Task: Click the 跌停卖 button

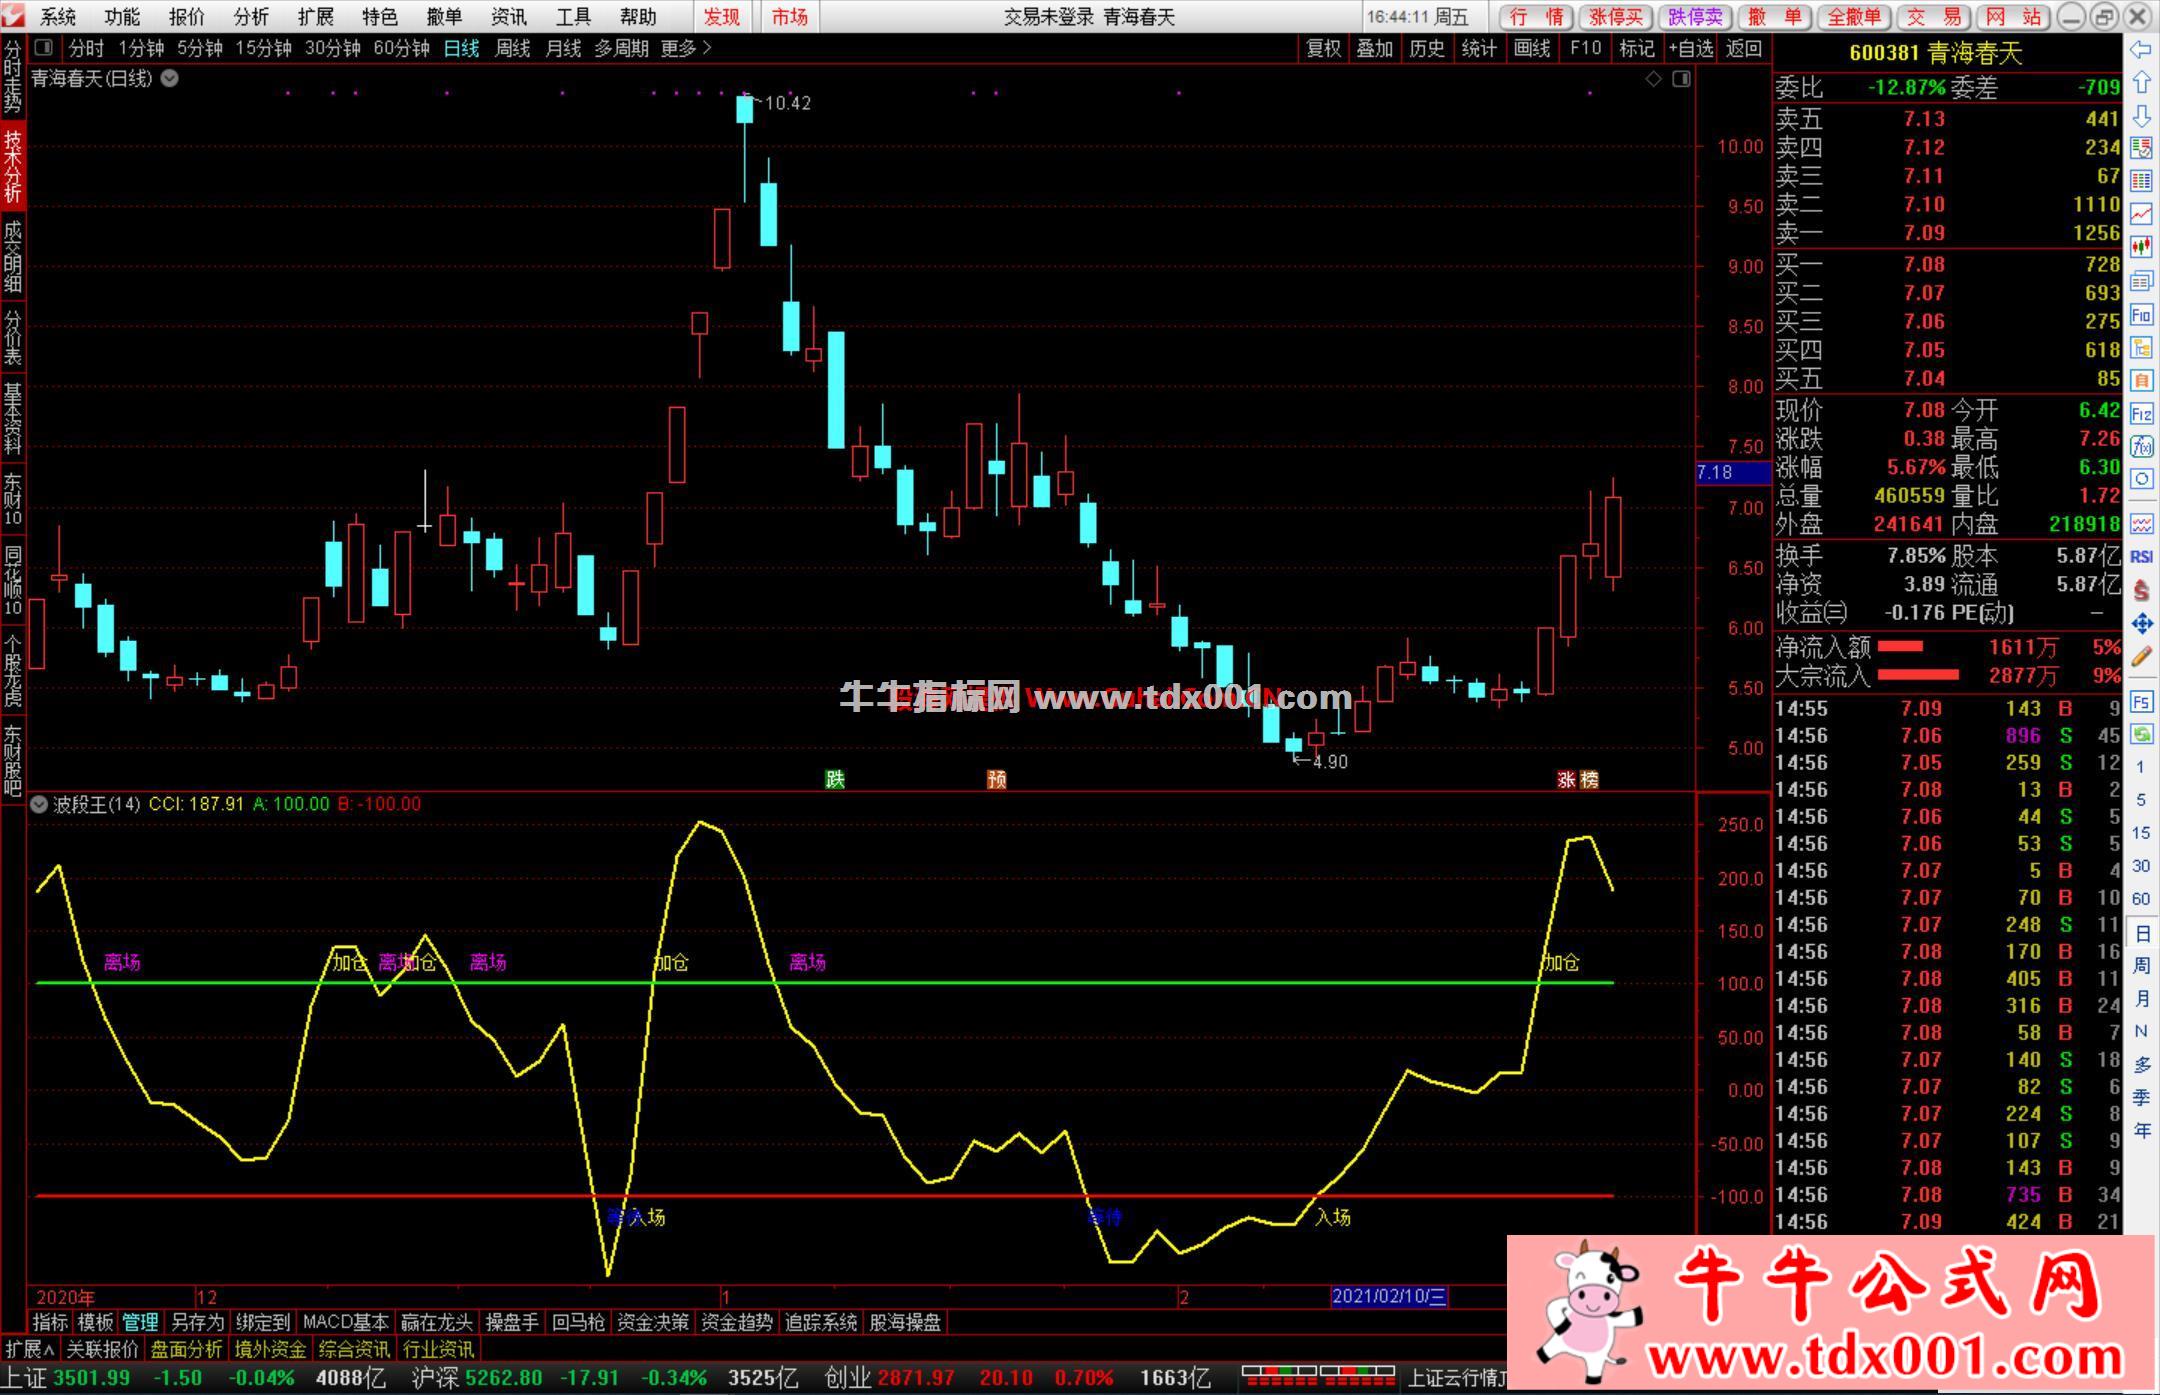Action: coord(1695,17)
